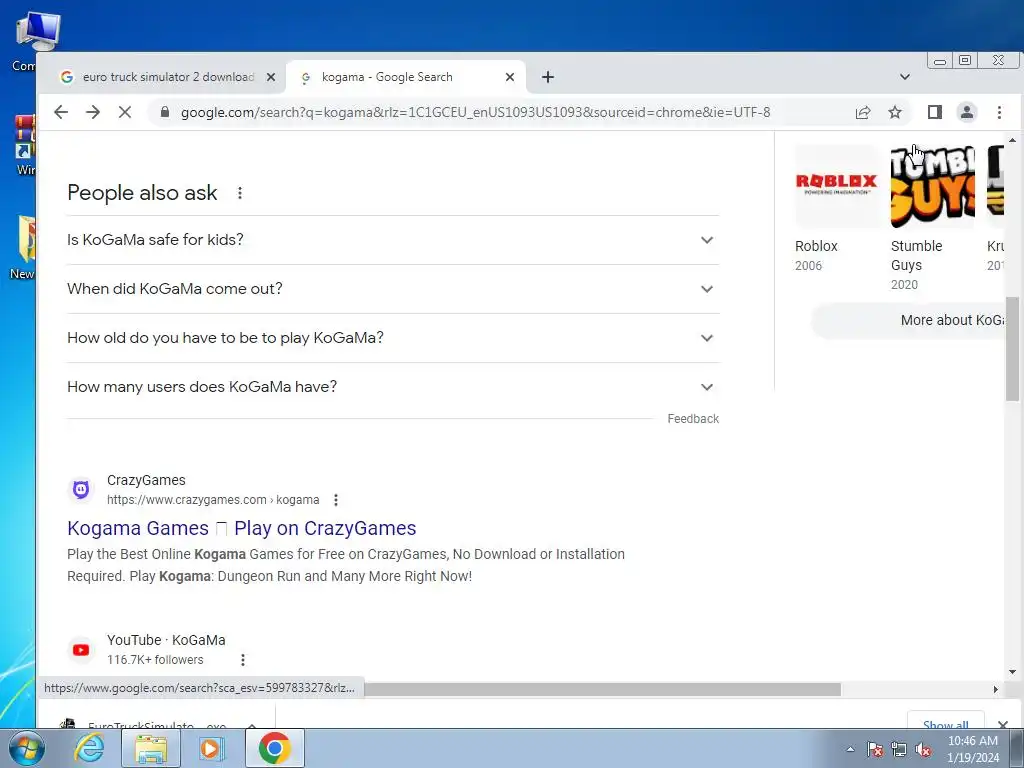Click the muted volume tray icon
This screenshot has width=1024, height=768.
(923, 750)
